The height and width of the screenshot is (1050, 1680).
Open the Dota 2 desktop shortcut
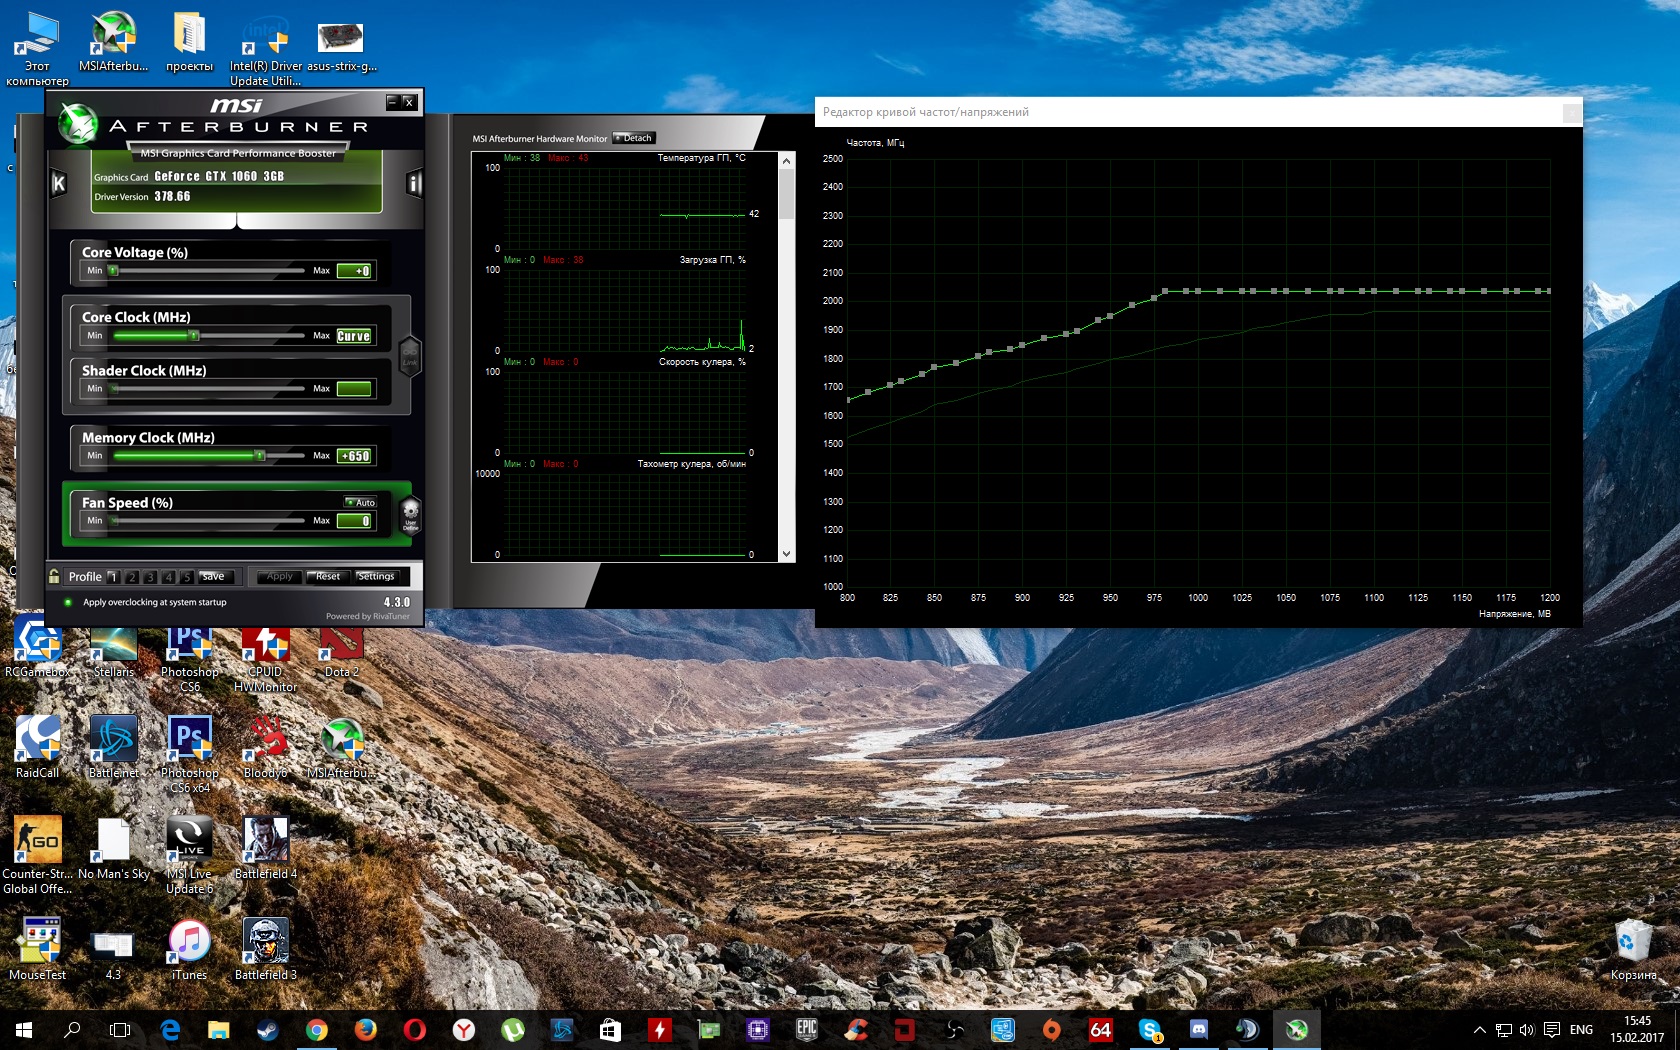(341, 651)
